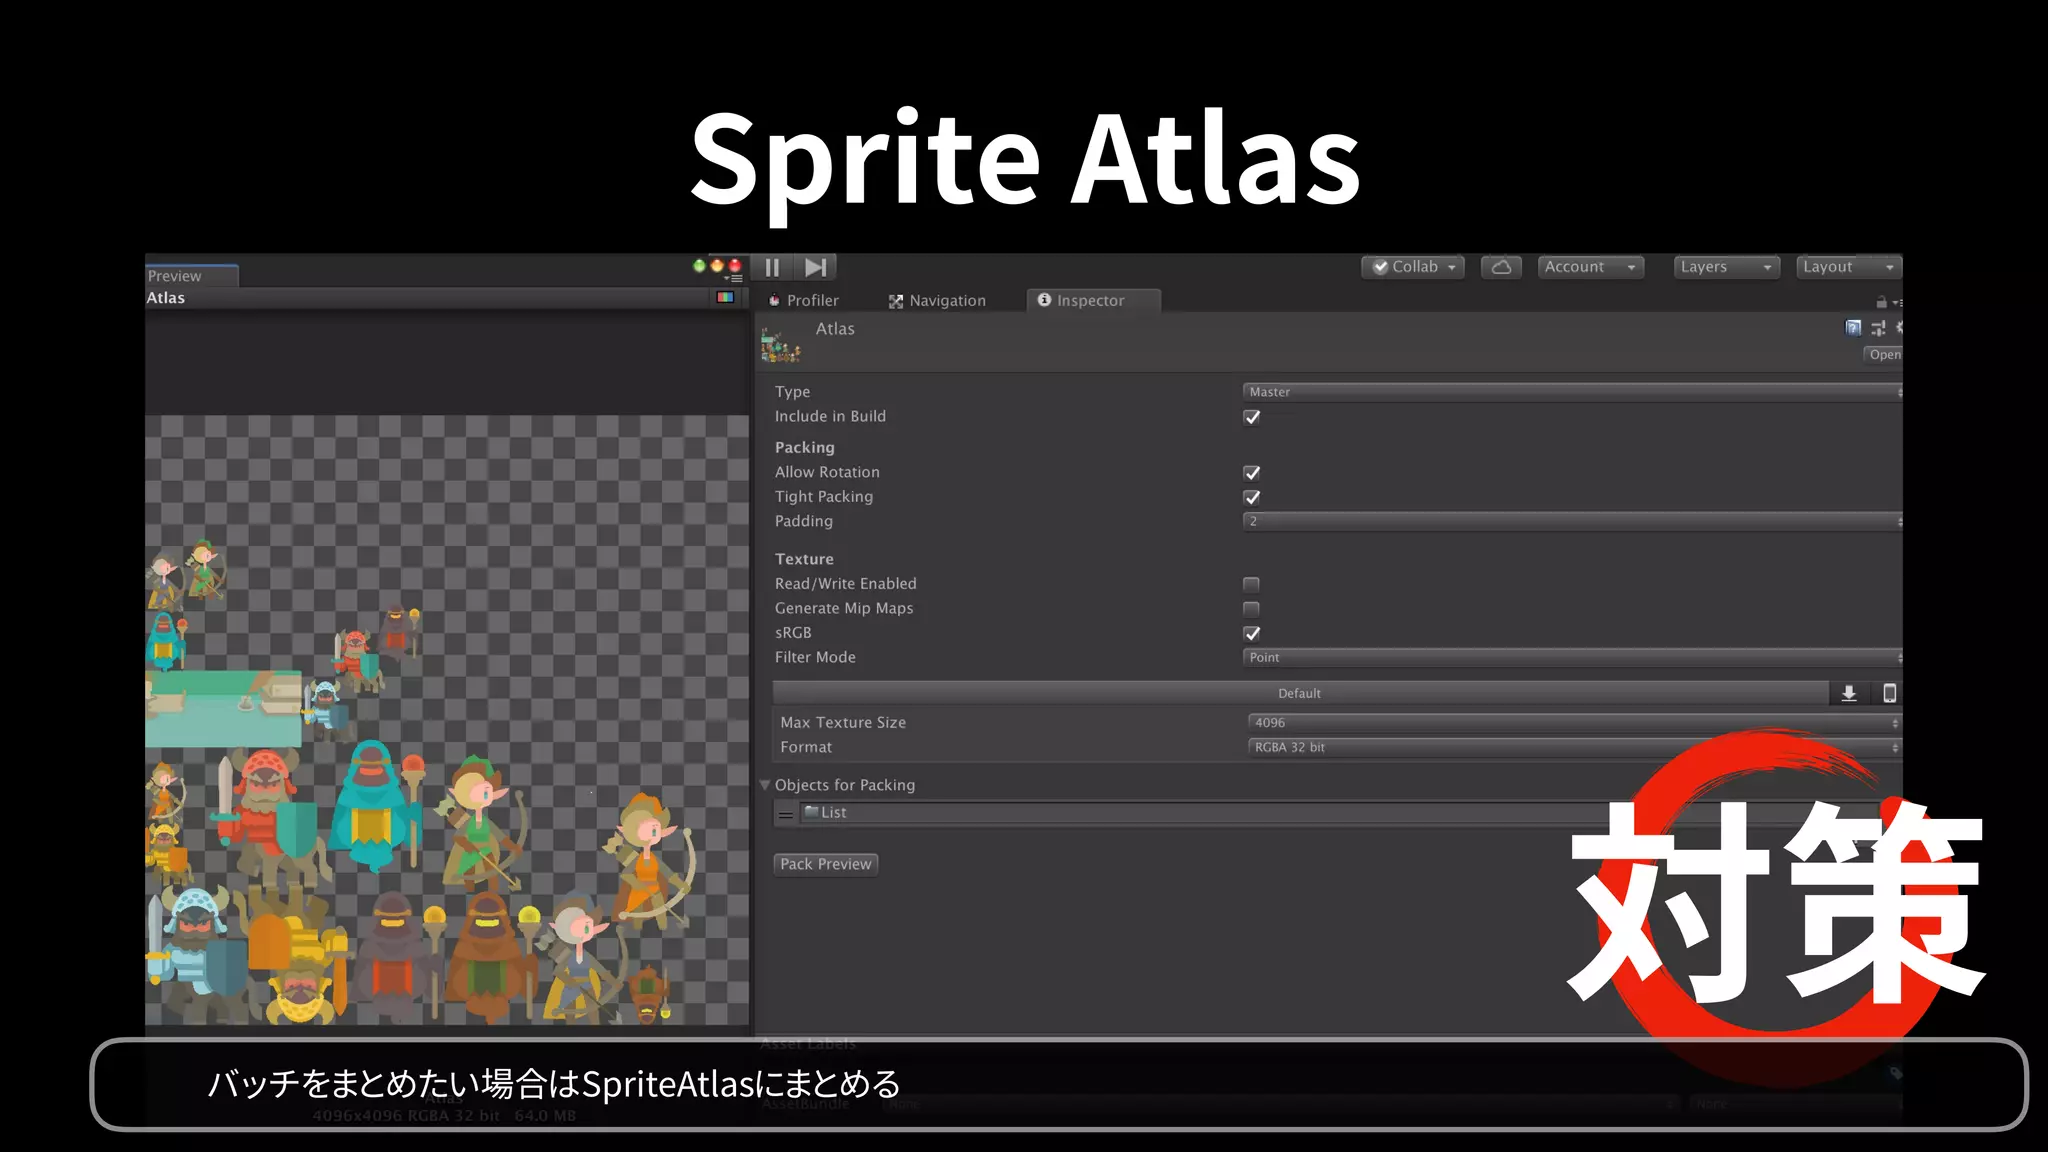
Task: Click the Atlas asset thumbnail icon
Action: click(780, 344)
